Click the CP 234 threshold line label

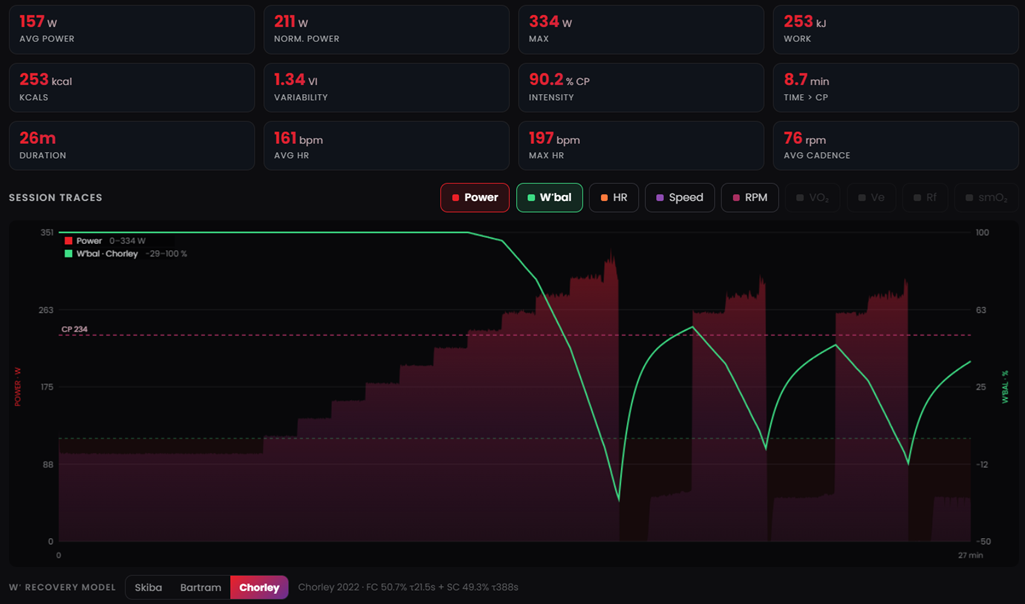[x=75, y=329]
